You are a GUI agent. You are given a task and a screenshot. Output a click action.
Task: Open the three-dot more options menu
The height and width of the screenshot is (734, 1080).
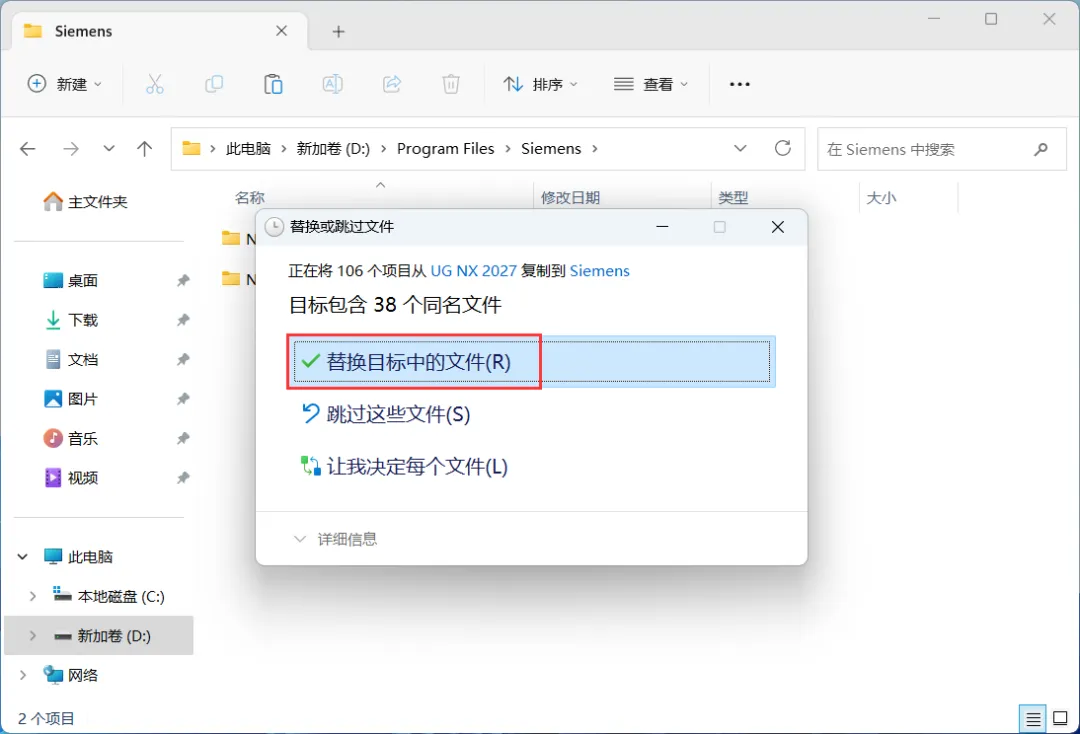click(739, 84)
